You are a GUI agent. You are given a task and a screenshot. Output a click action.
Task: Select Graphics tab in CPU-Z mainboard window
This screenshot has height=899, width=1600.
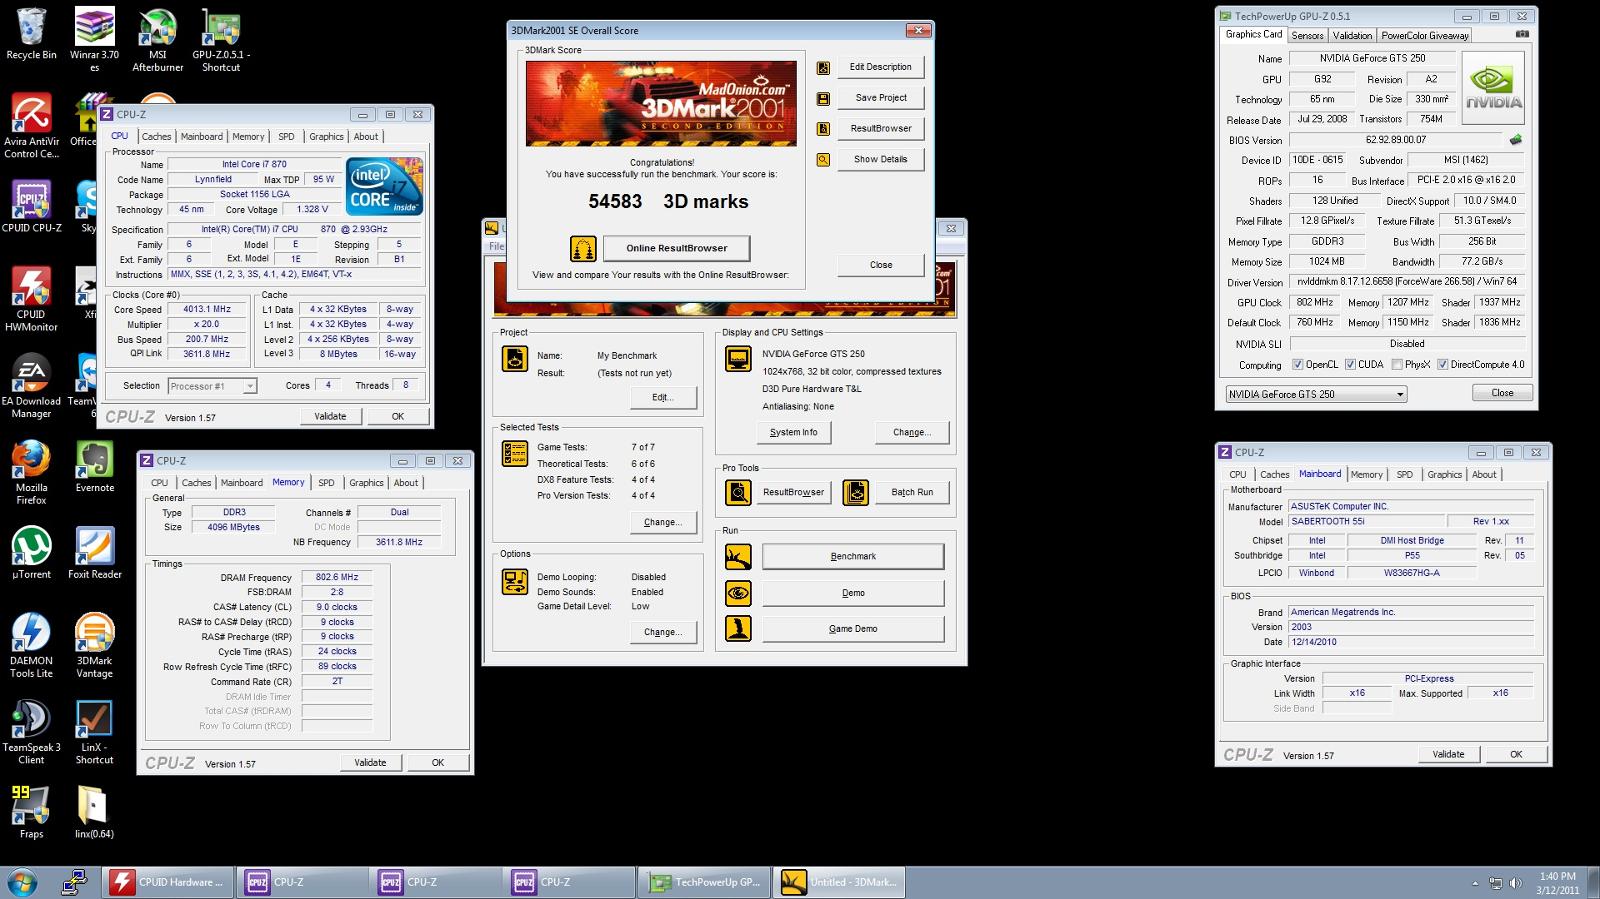pos(1444,475)
